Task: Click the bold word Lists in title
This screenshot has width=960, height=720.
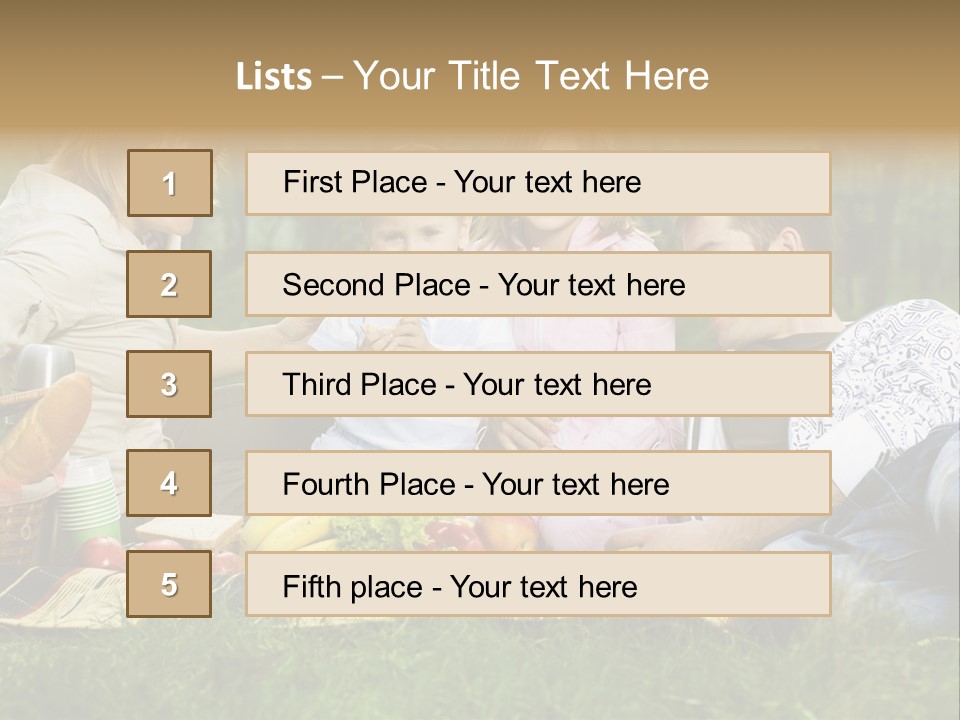Action: (273, 77)
